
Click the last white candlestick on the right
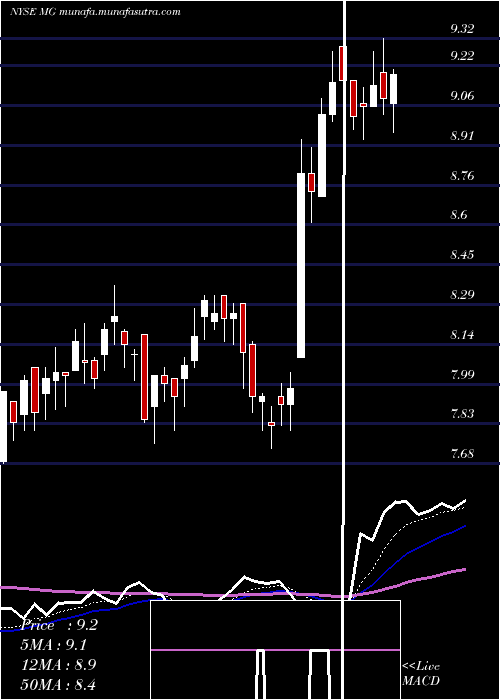tap(393, 89)
